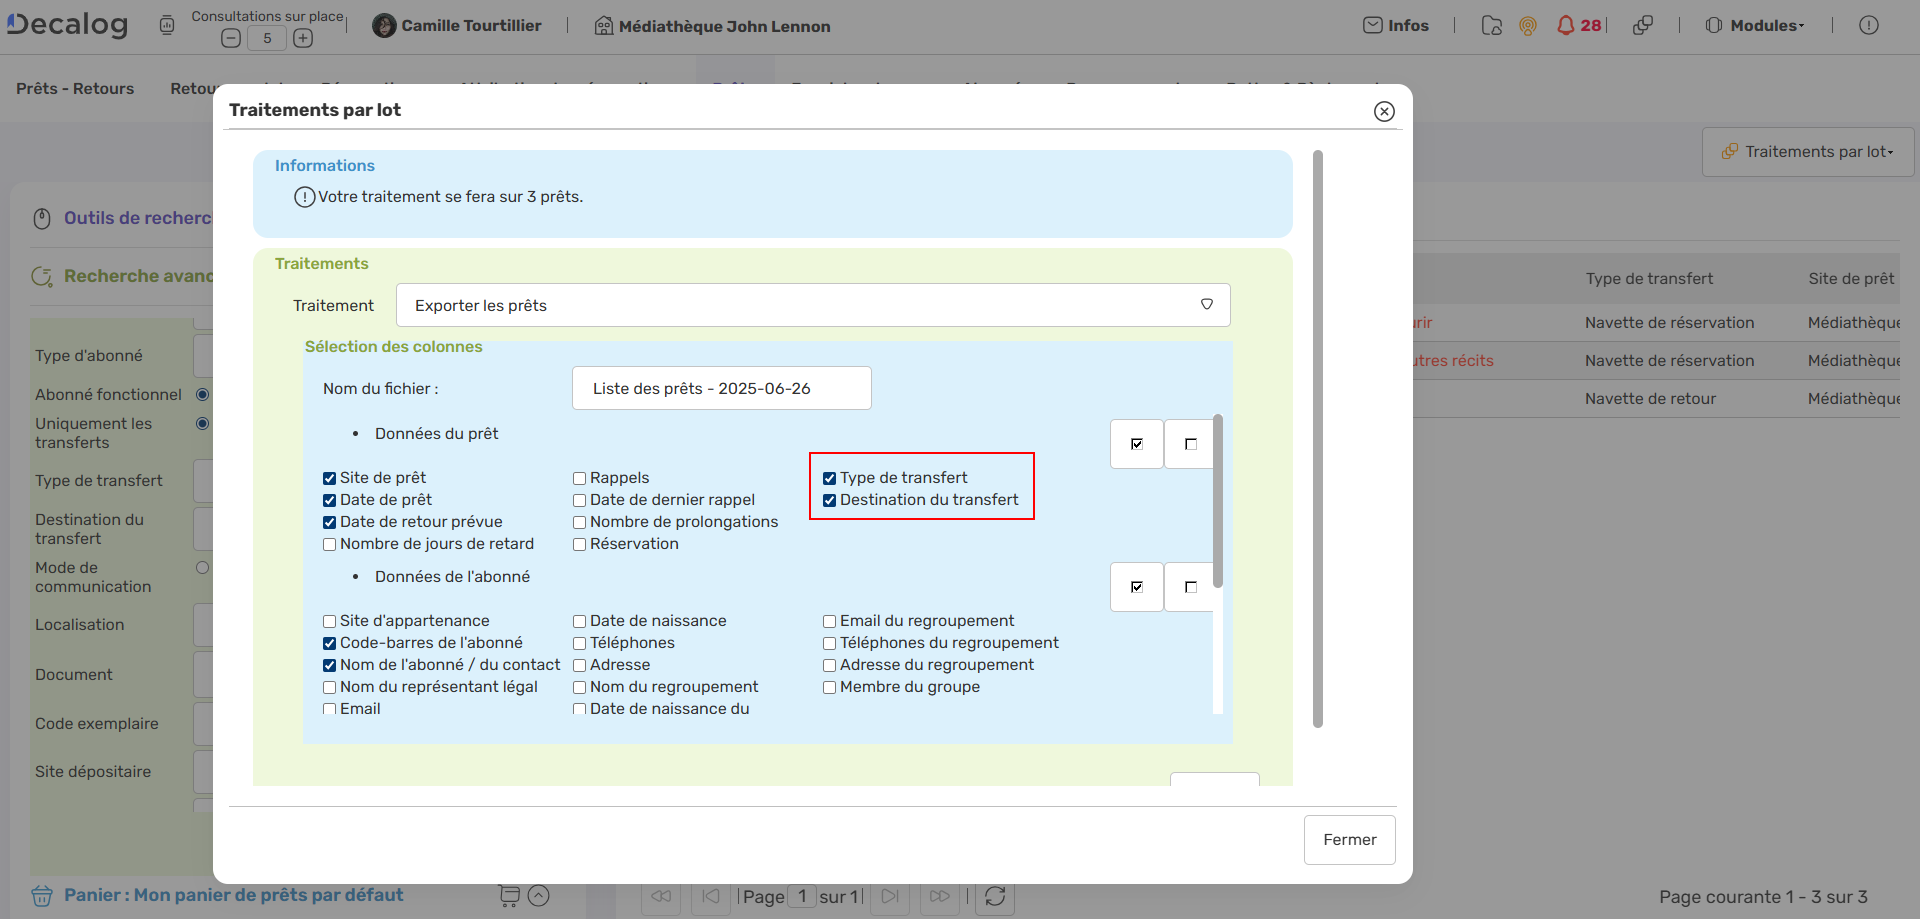Decrease on-site consultations with minus icon
Image resolution: width=1920 pixels, height=919 pixels.
coord(231,38)
